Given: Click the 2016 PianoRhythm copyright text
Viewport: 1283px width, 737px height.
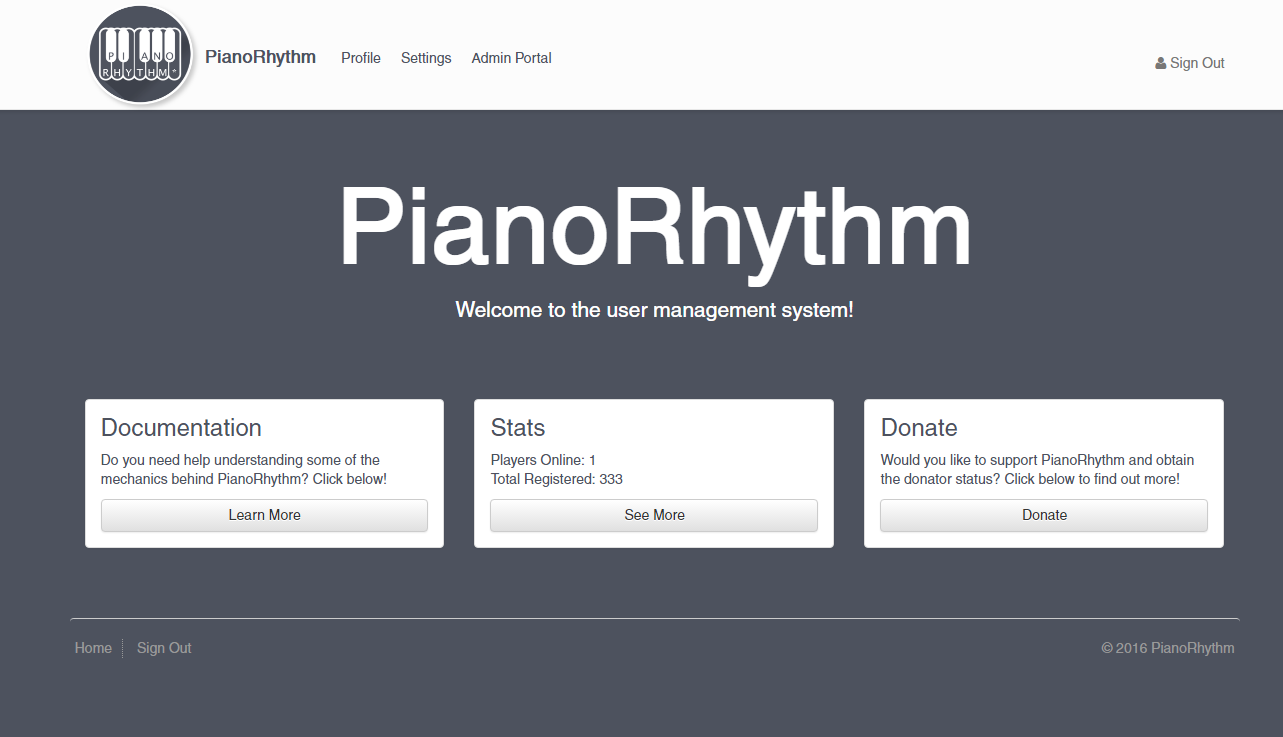Looking at the screenshot, I should (1168, 648).
